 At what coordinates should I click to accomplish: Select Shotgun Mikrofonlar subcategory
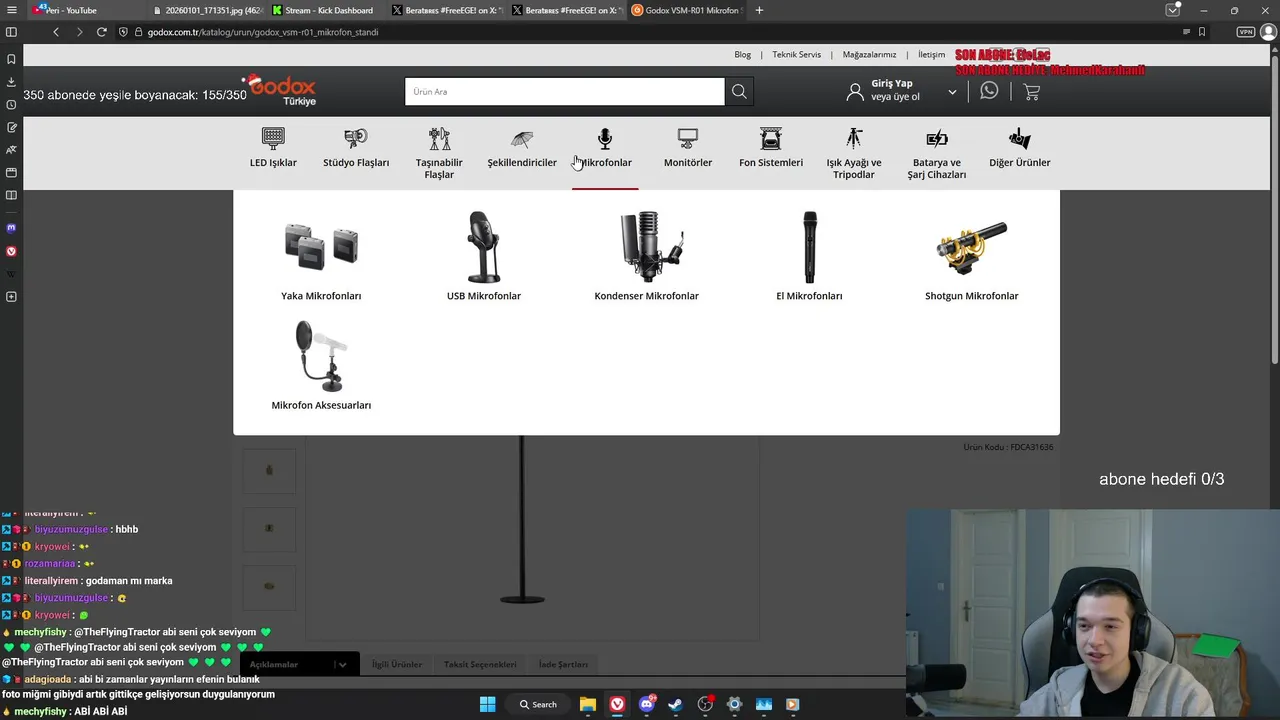pyautogui.click(x=971, y=255)
